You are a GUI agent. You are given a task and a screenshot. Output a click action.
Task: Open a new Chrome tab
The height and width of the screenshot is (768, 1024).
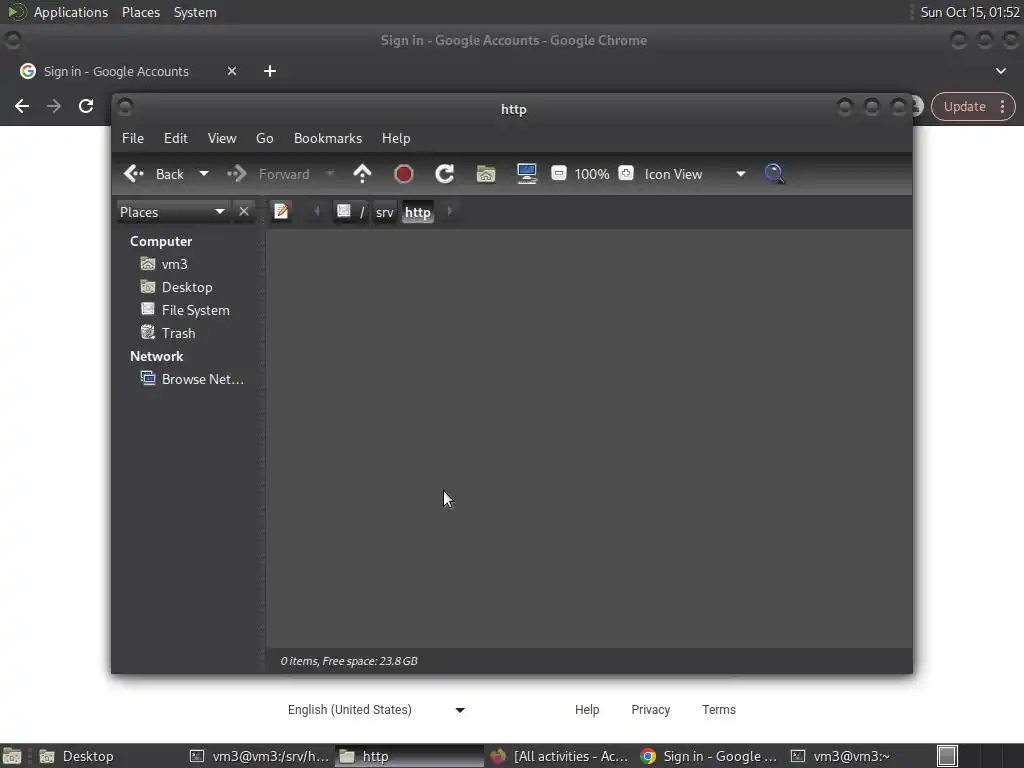tap(270, 71)
